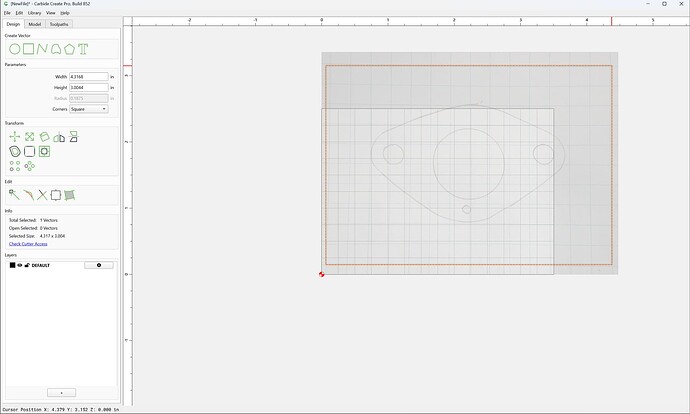Open the DEFAULT layer settings gear button
This screenshot has height=414, width=690.
coord(99,265)
